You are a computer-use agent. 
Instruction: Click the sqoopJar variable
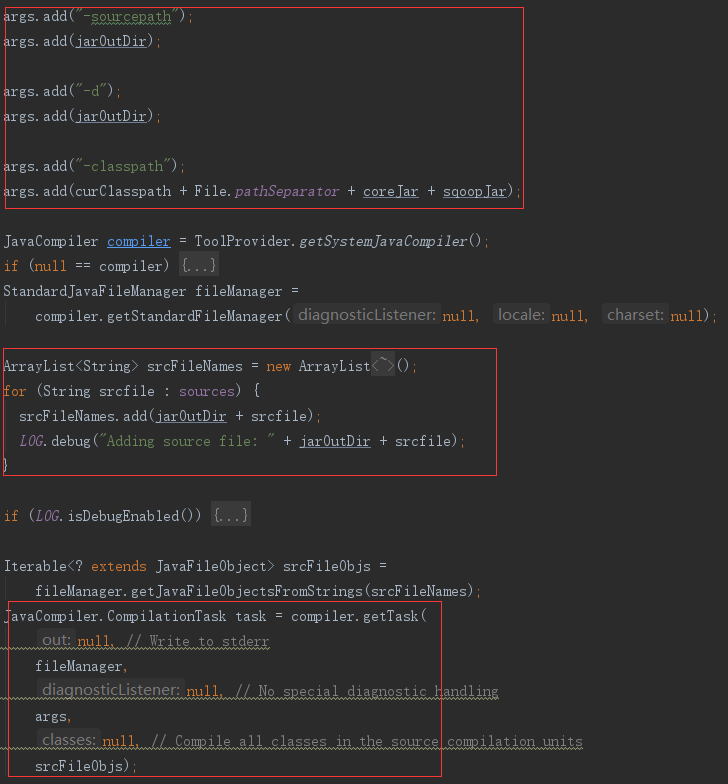pyautogui.click(x=474, y=191)
